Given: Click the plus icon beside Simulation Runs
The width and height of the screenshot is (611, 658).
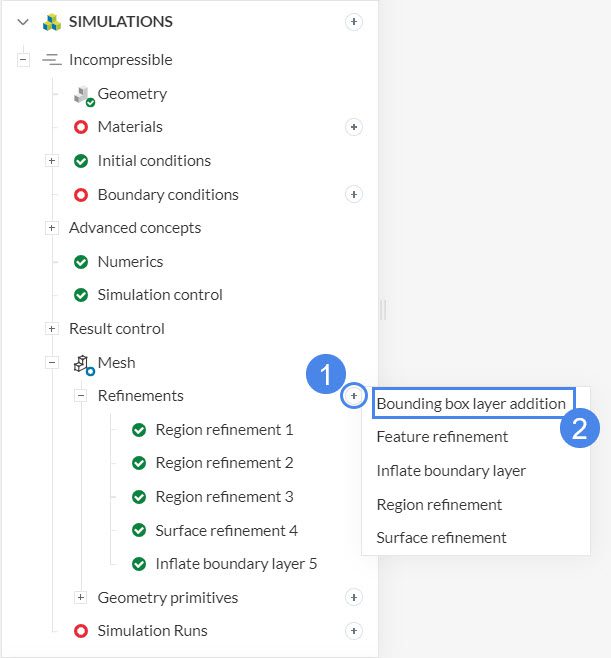Looking at the screenshot, I should click(x=353, y=631).
